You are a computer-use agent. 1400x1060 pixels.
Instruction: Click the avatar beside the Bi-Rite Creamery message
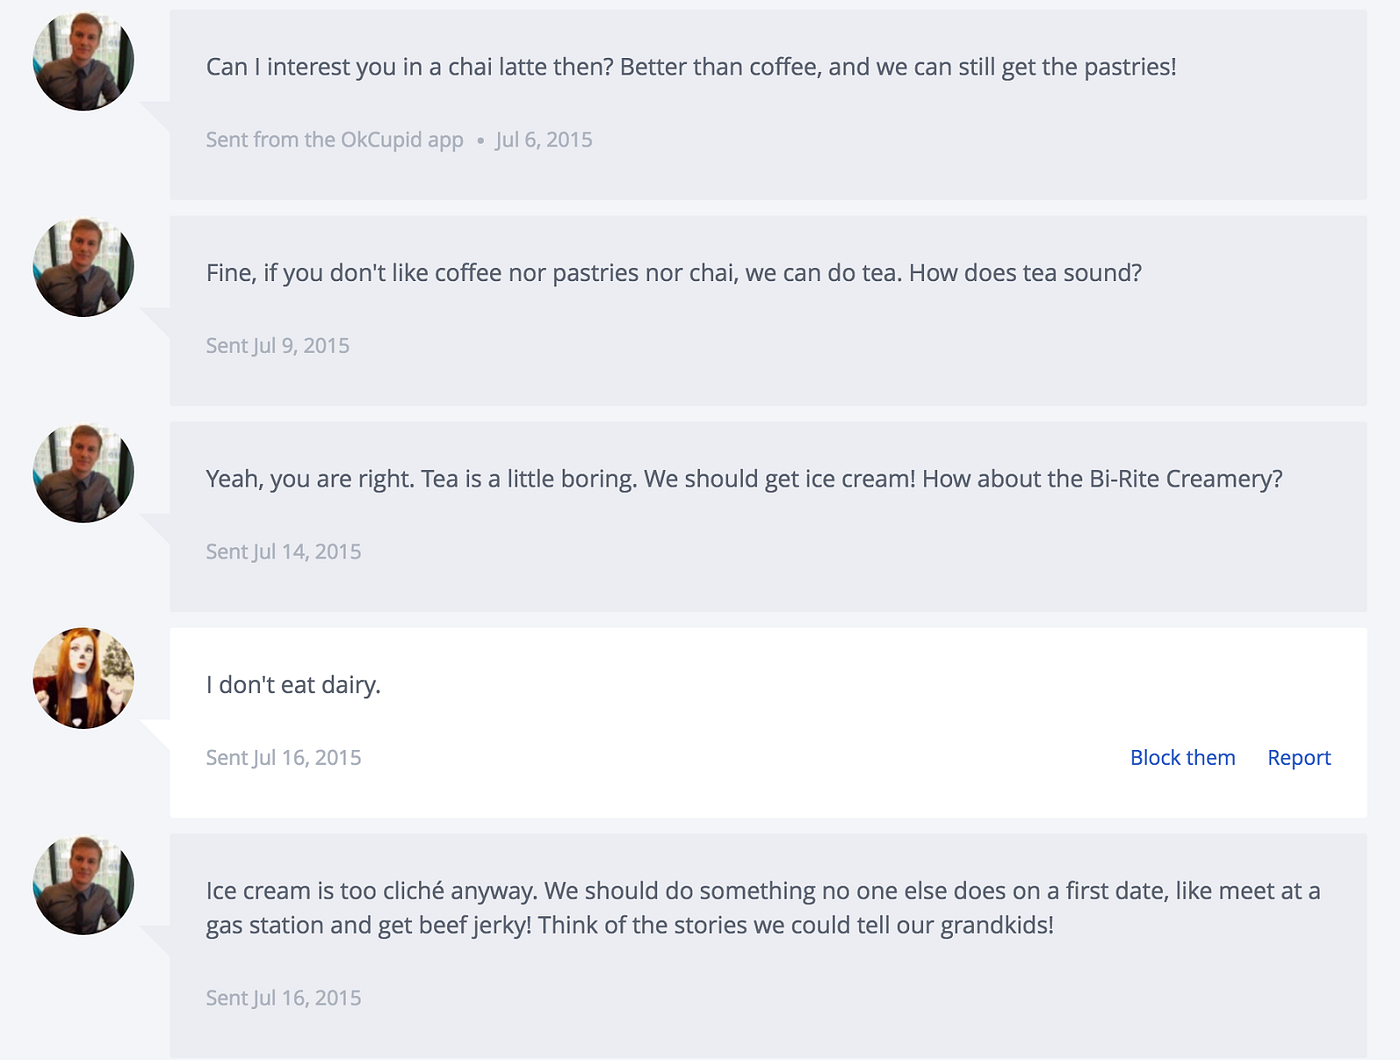84,474
